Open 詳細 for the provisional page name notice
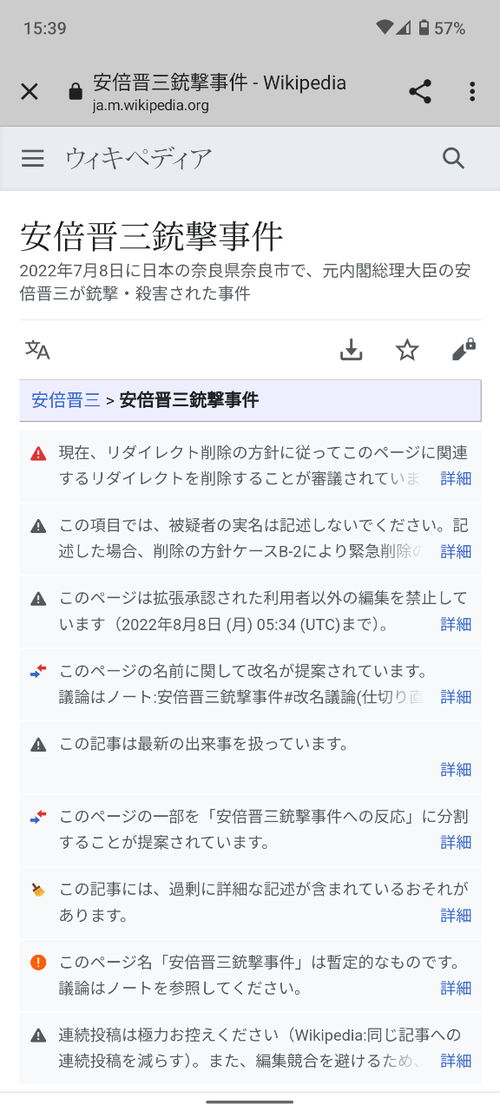This screenshot has height=1111, width=500. pyautogui.click(x=455, y=988)
